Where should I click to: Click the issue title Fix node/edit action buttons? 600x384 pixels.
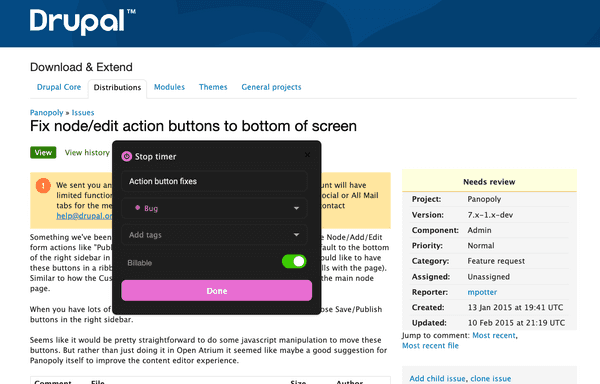193,126
